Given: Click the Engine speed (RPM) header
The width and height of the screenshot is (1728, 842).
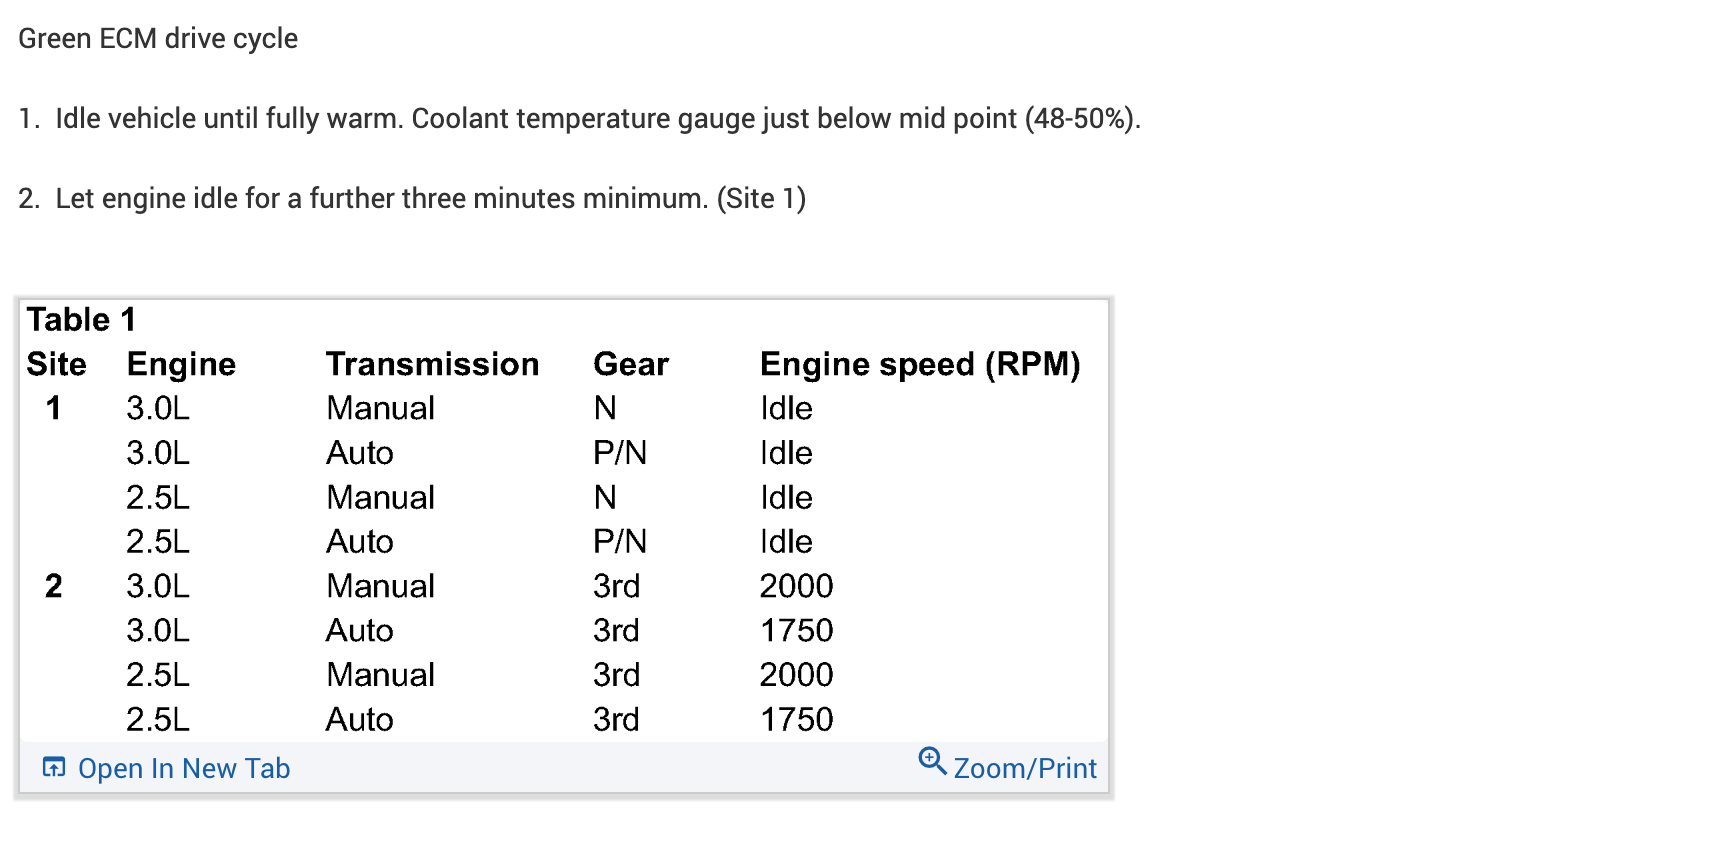Looking at the screenshot, I should pyautogui.click(x=920, y=364).
